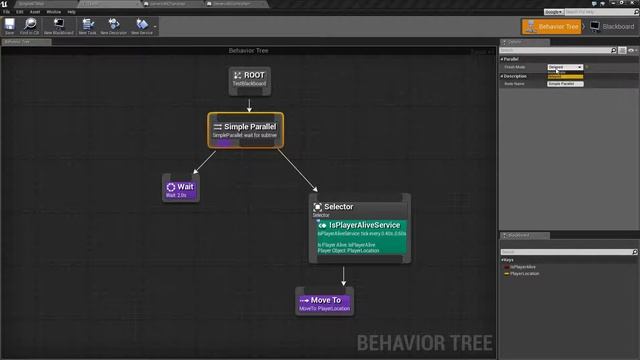This screenshot has height=360, width=640.
Task: Click the chat bubble icon in title bar
Action: tap(594, 4)
